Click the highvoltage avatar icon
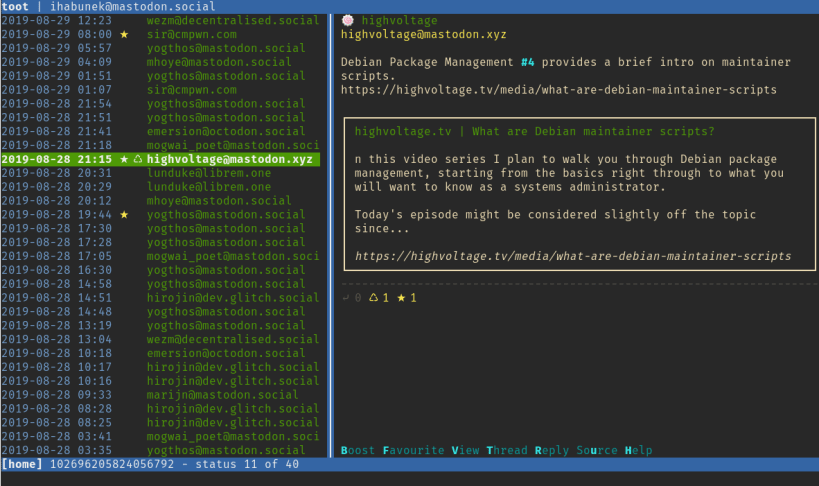 coord(347,20)
